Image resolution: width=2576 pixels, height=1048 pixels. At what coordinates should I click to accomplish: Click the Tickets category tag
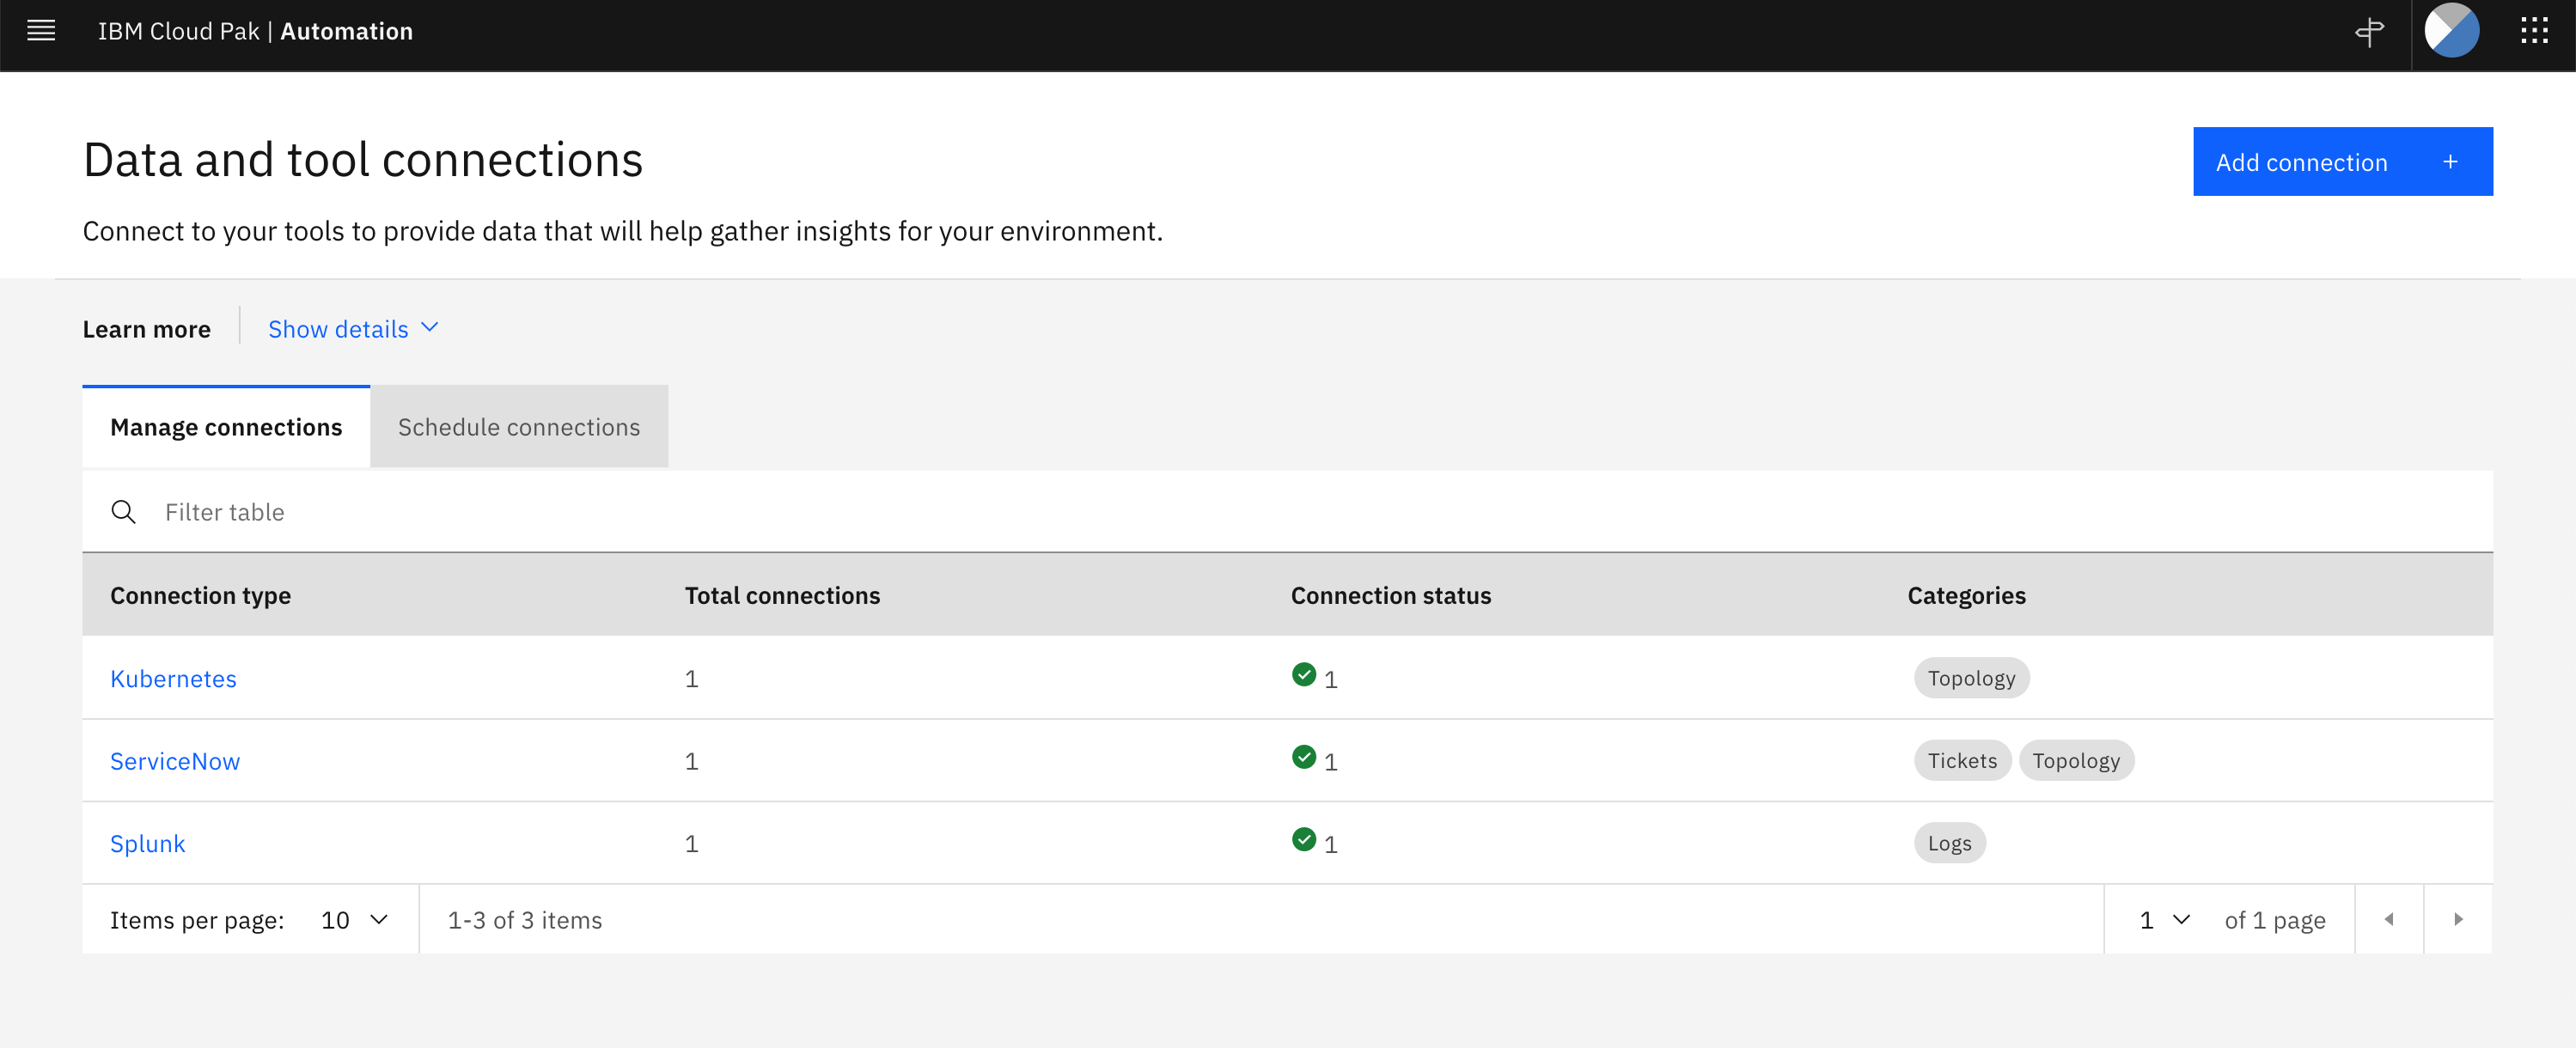click(1961, 761)
